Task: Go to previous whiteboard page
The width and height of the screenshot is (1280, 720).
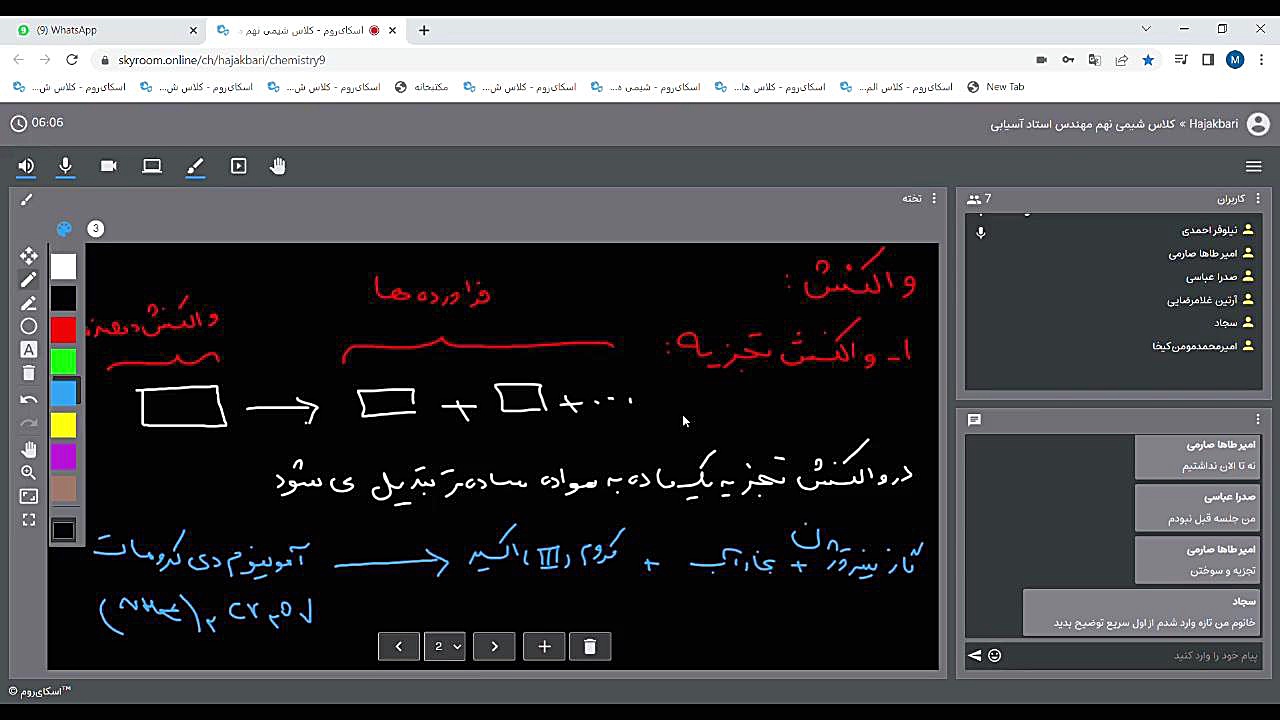Action: pyautogui.click(x=399, y=647)
